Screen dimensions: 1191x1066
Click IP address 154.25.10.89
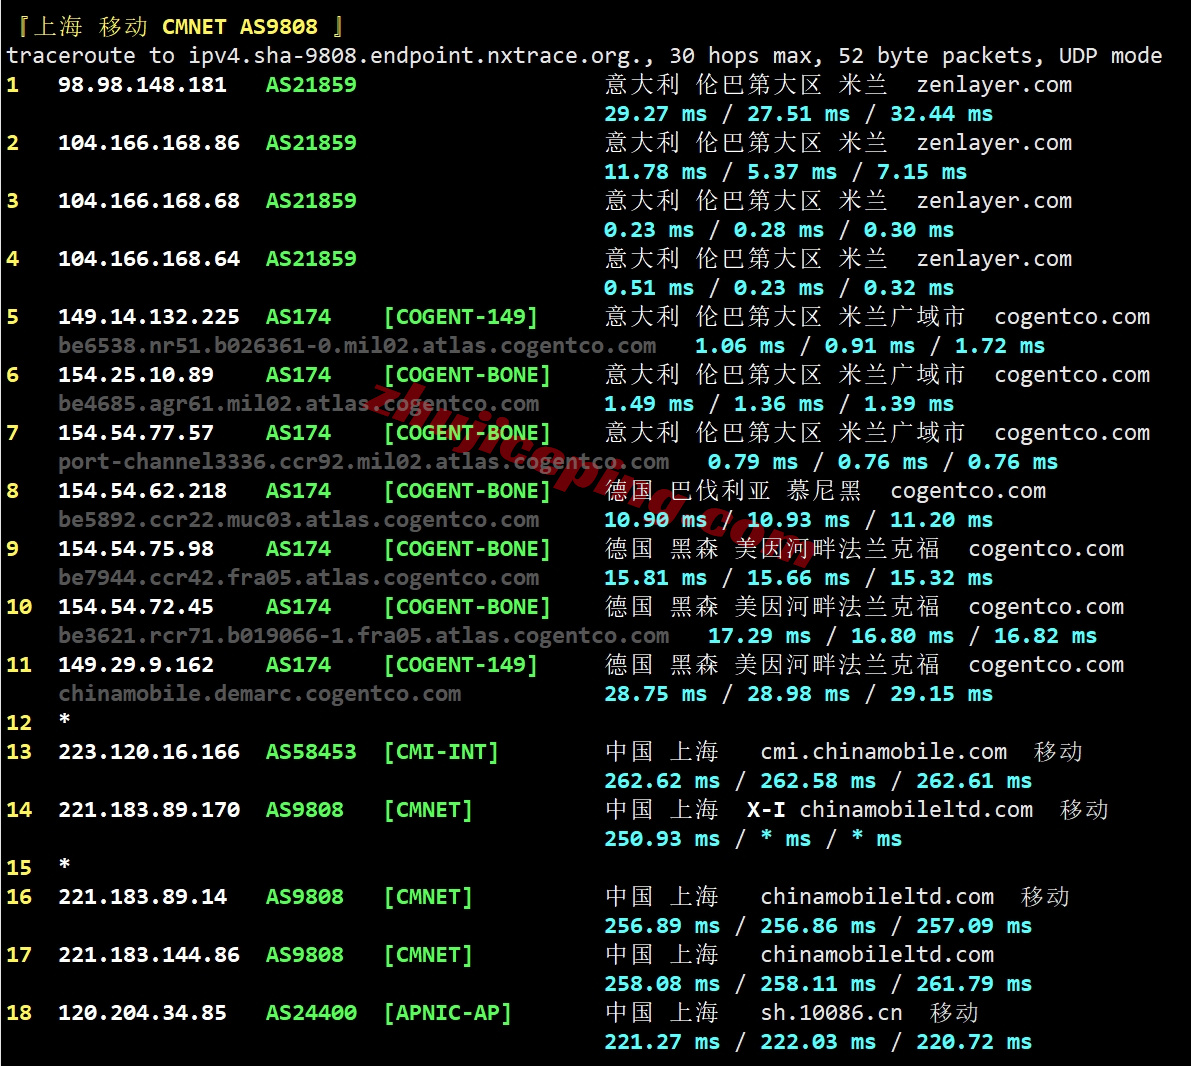pyautogui.click(x=136, y=375)
